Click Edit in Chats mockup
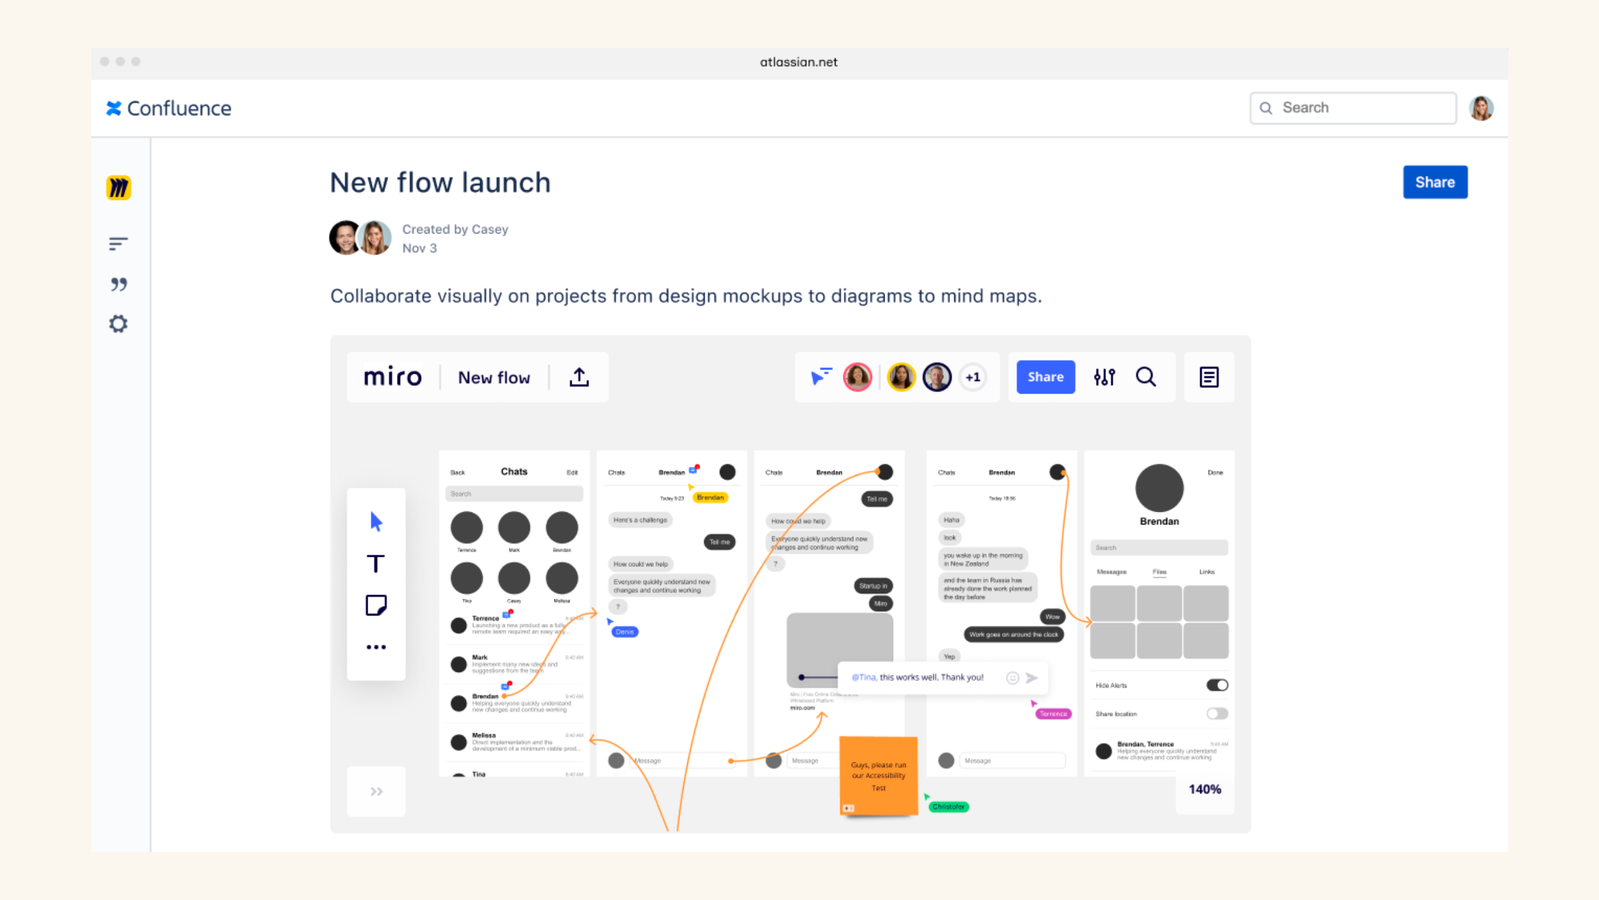This screenshot has height=900, width=1599. [x=572, y=472]
